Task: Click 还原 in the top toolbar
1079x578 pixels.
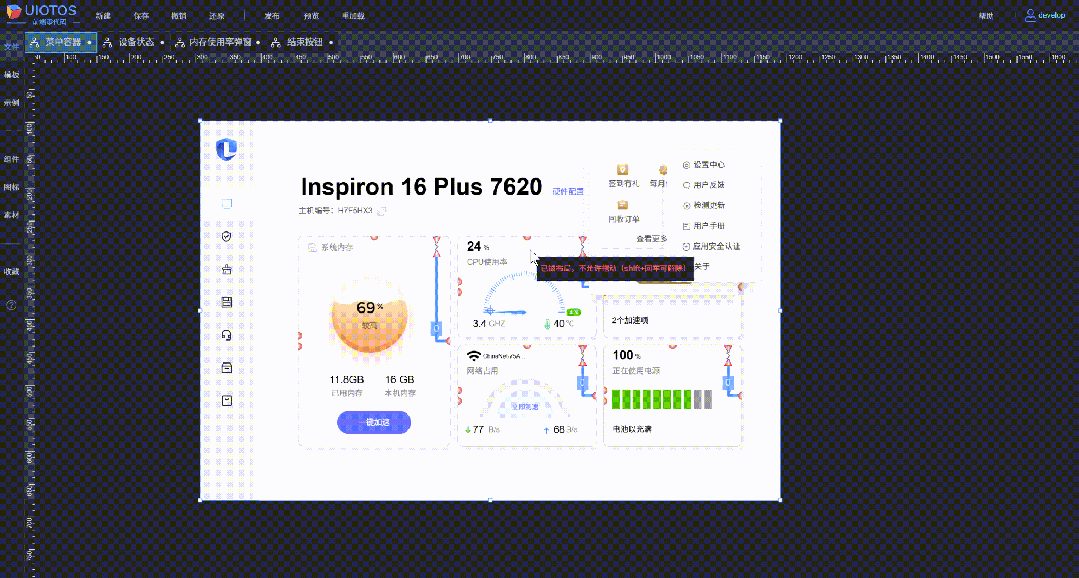Action: pyautogui.click(x=216, y=16)
